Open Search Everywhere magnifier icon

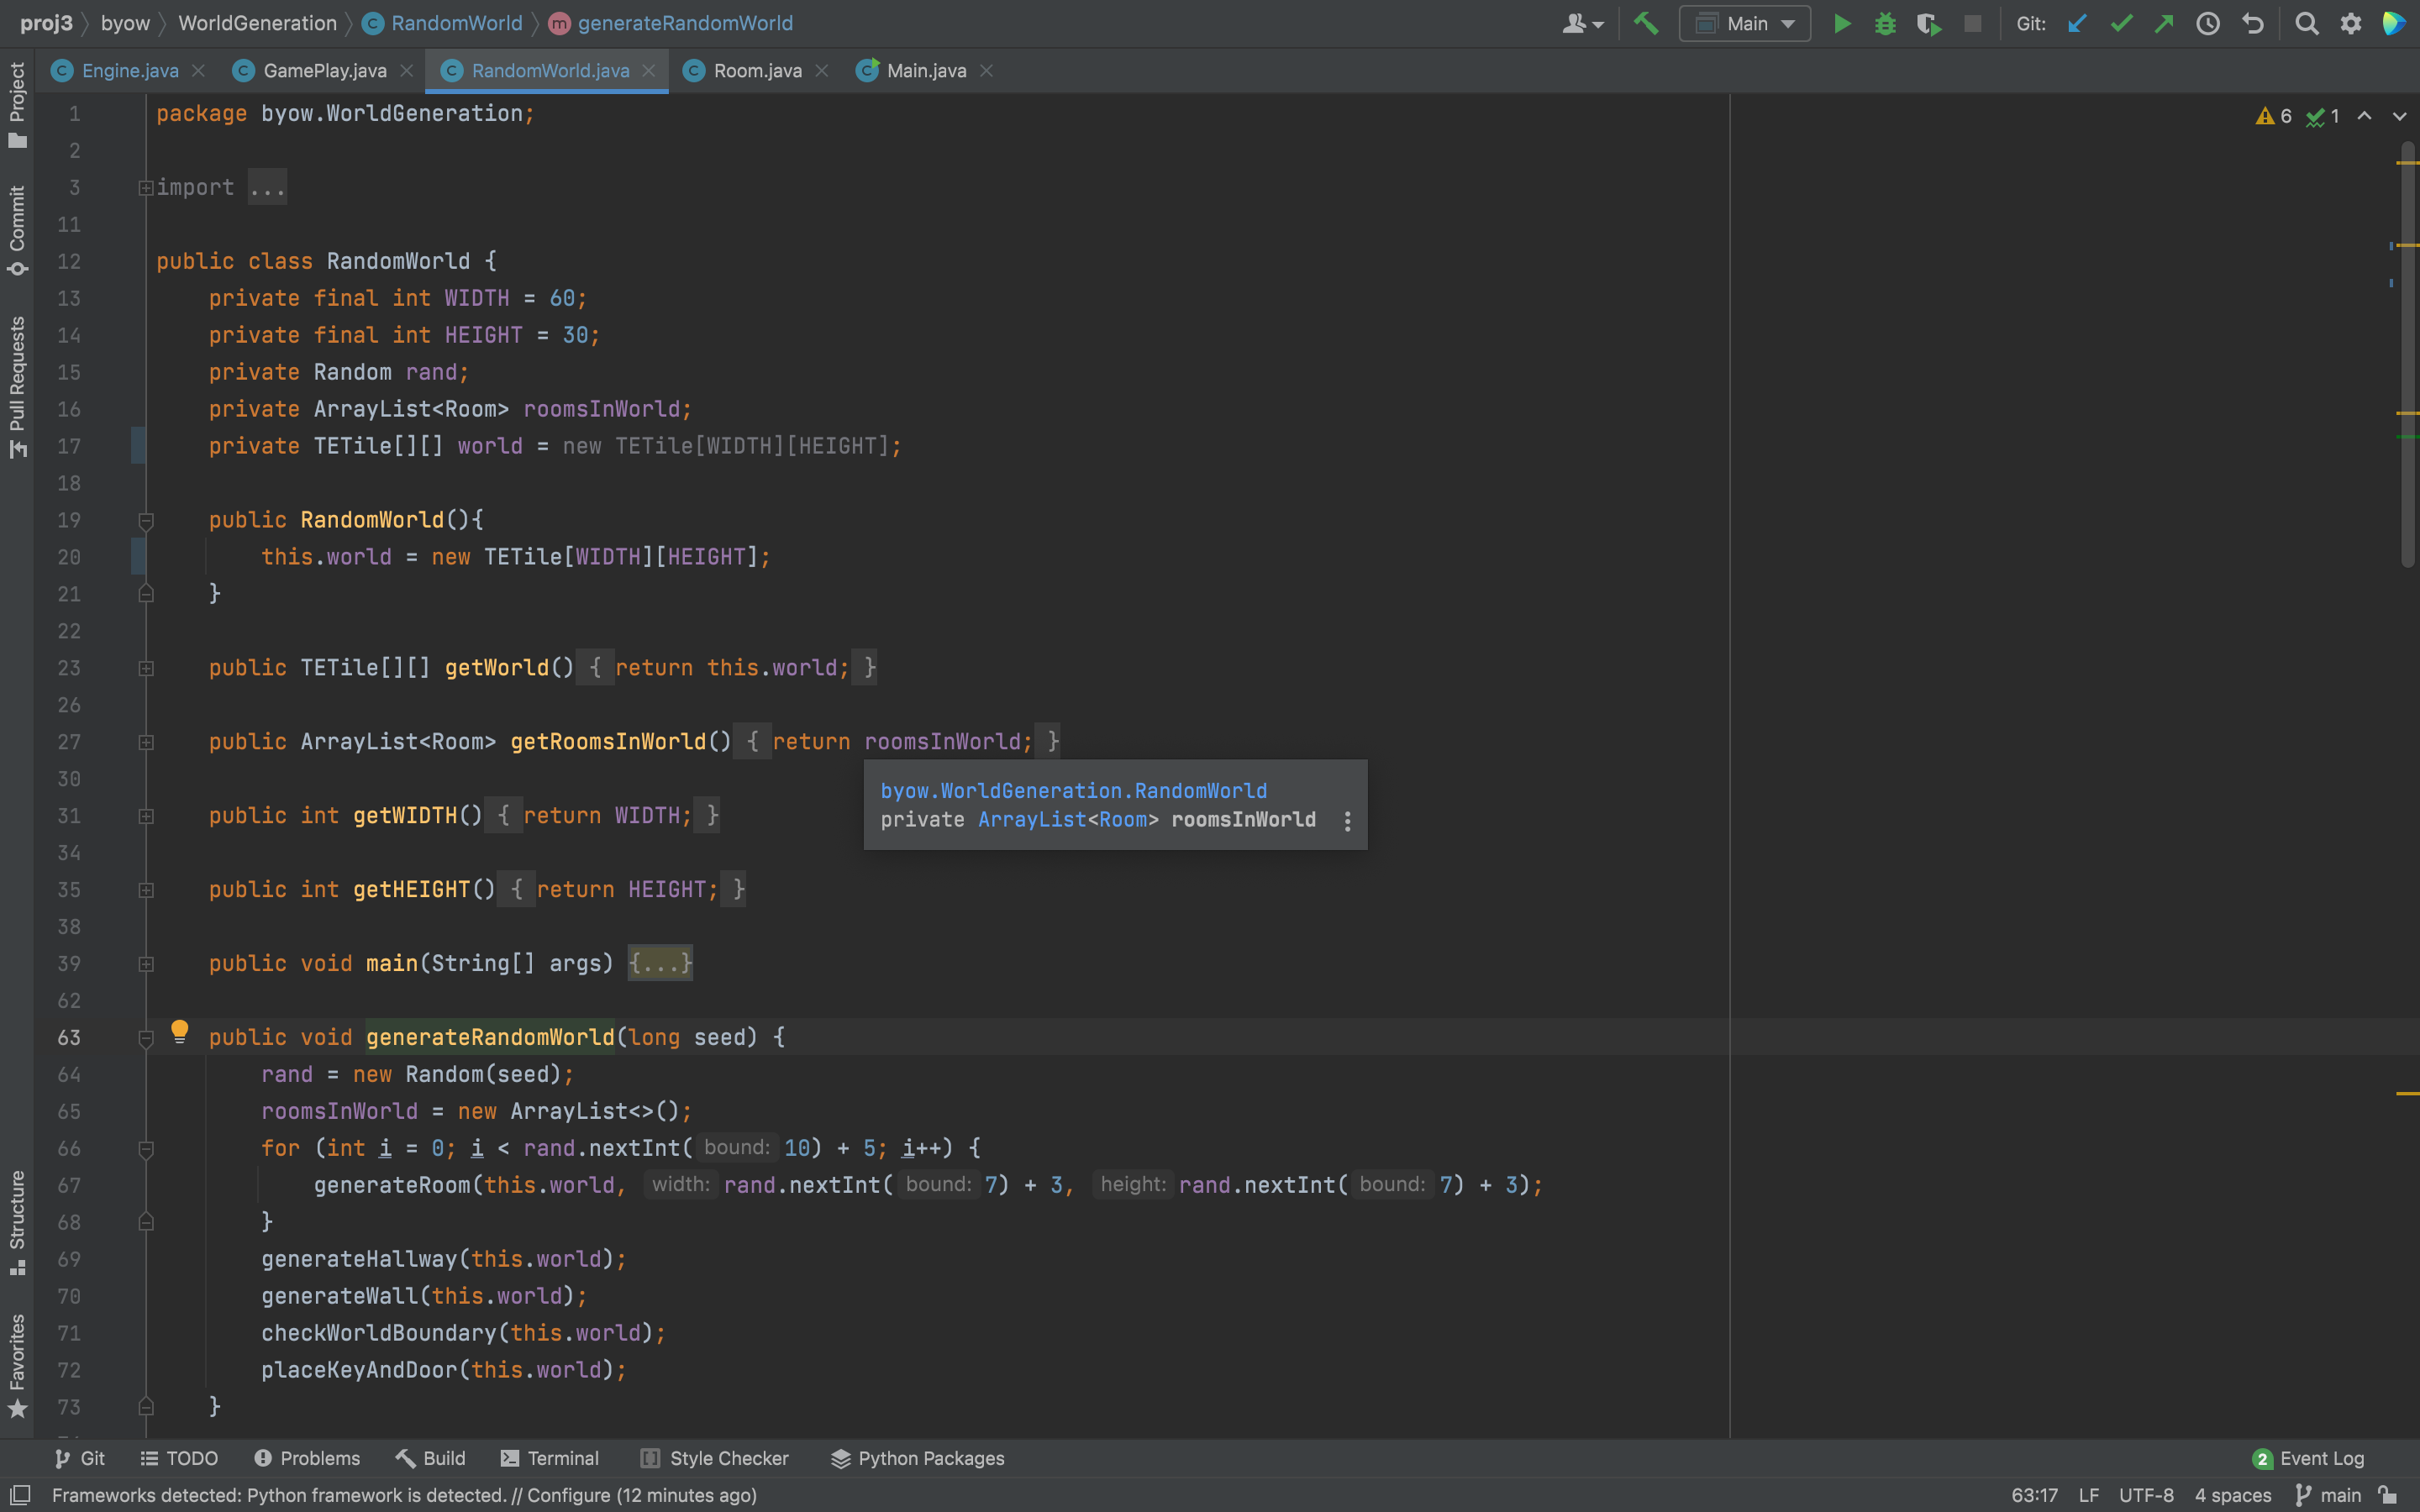coord(2306,23)
